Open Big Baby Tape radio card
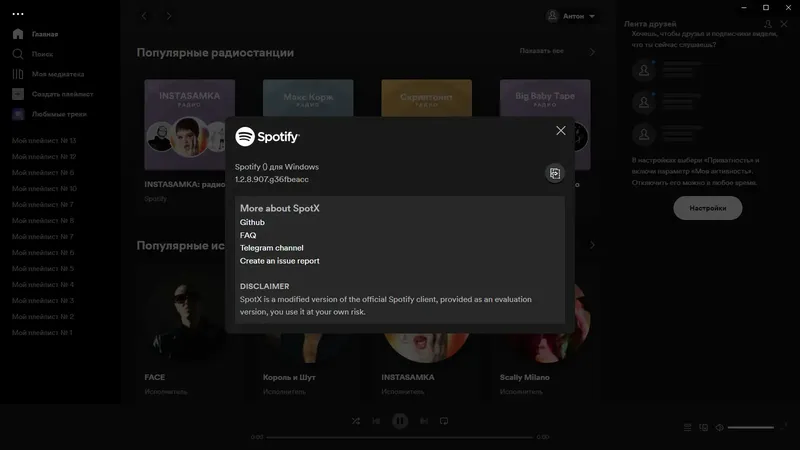 pyautogui.click(x=545, y=97)
